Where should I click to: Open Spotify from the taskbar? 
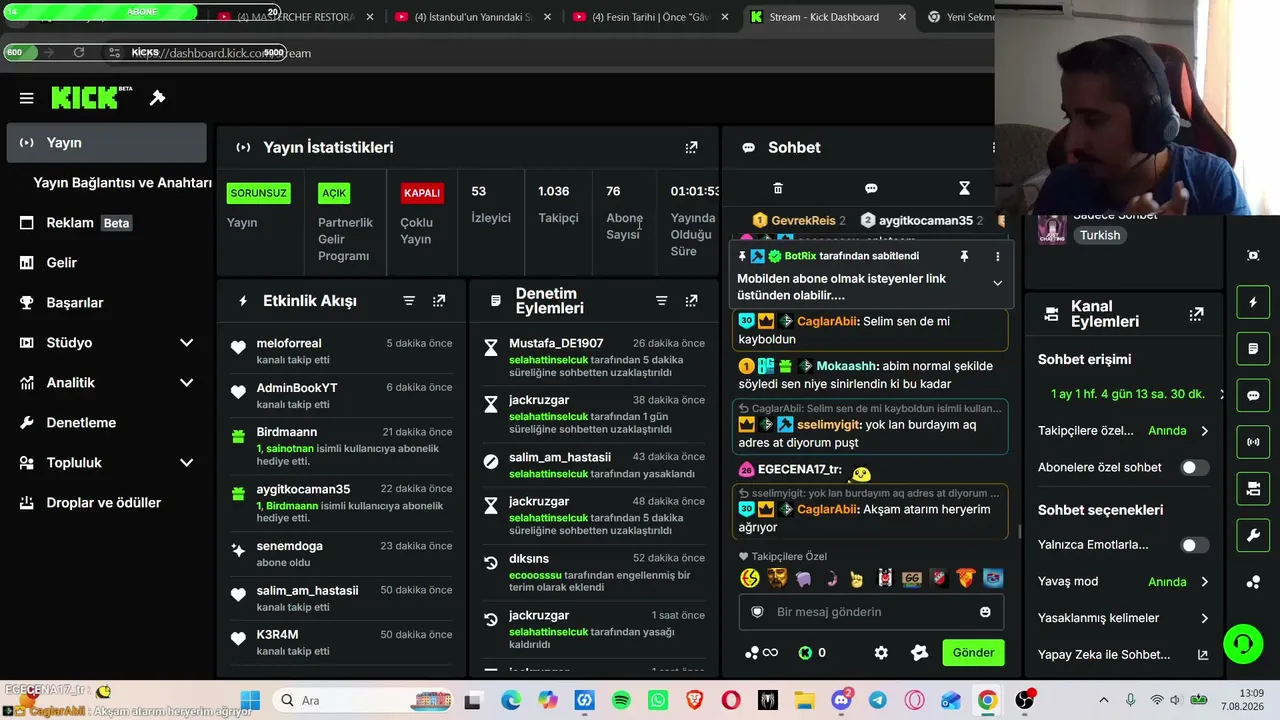[x=620, y=701]
